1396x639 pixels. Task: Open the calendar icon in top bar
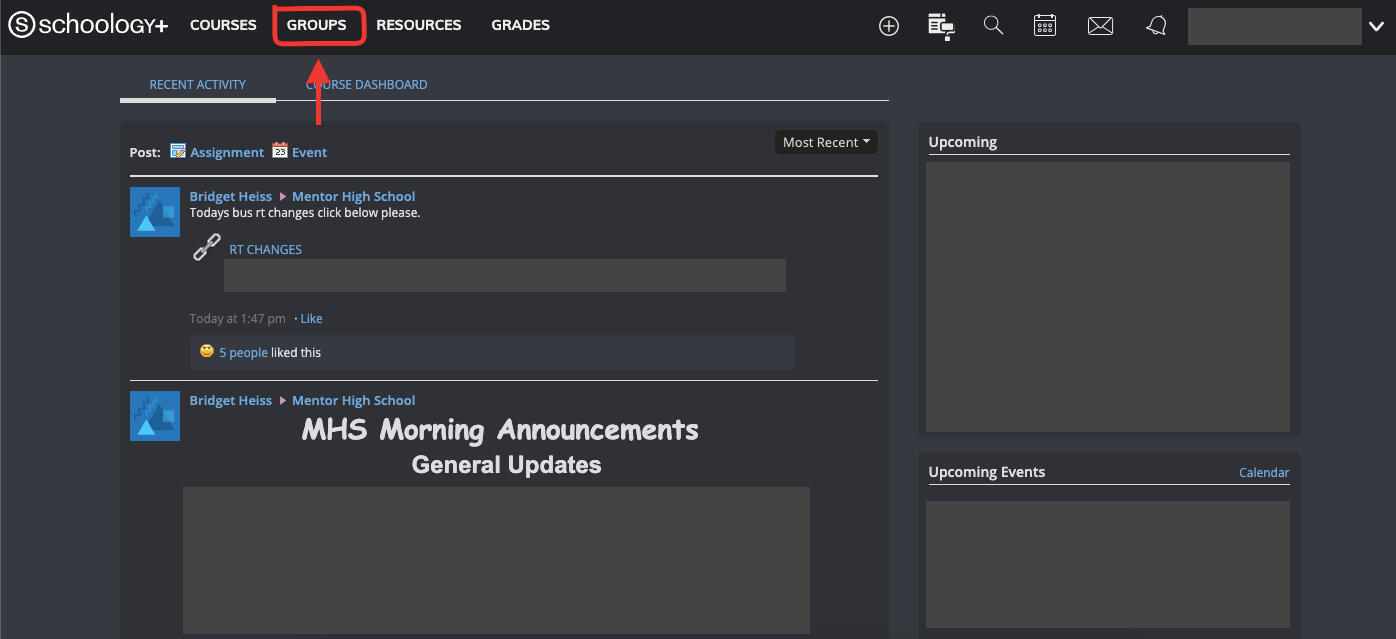(x=1045, y=26)
